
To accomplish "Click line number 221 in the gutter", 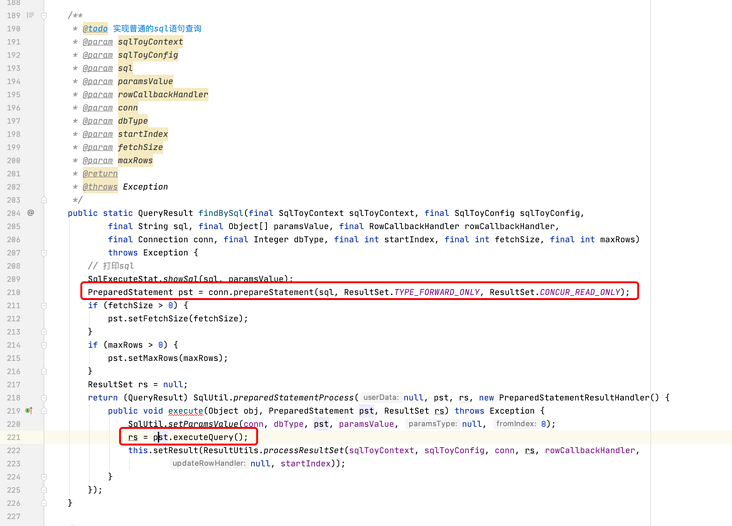I will (x=14, y=437).
